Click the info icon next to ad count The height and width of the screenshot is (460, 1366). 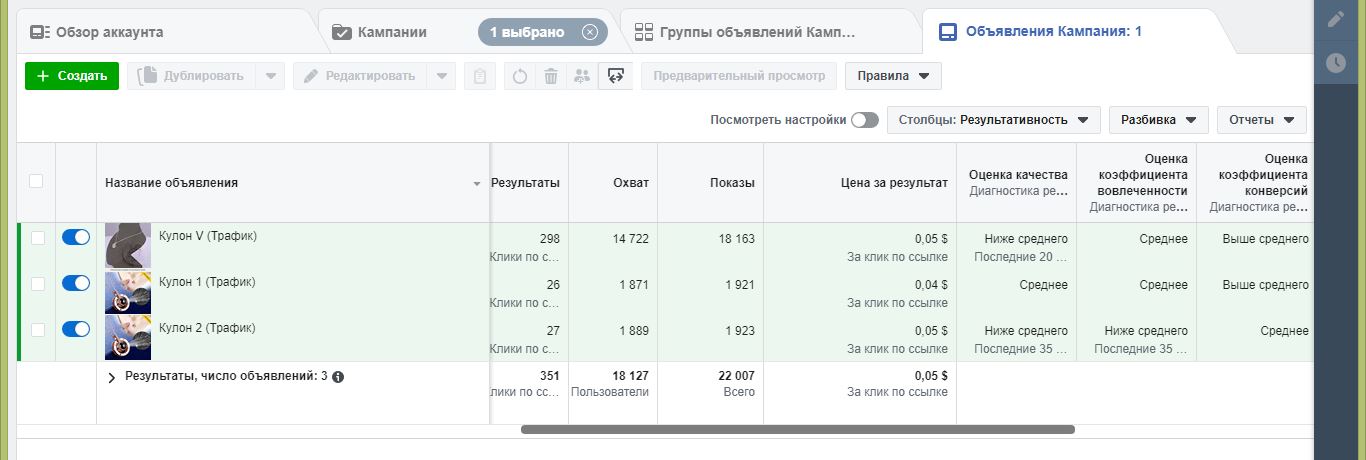coord(338,377)
